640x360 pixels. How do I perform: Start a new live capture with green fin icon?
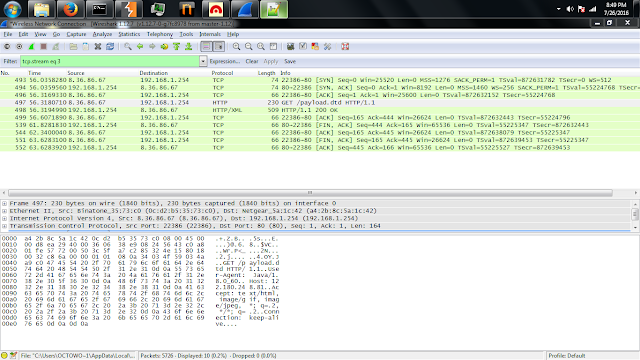click(x=31, y=47)
